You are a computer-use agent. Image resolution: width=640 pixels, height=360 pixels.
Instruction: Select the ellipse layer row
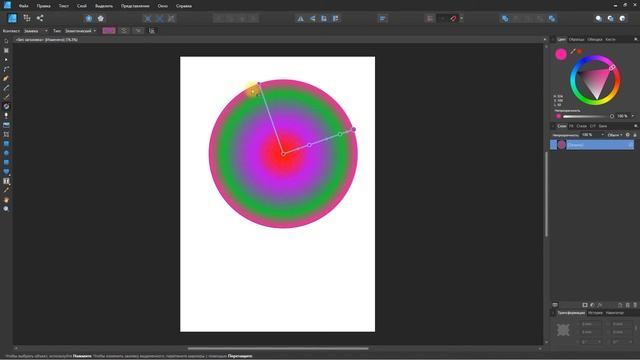pyautogui.click(x=592, y=144)
